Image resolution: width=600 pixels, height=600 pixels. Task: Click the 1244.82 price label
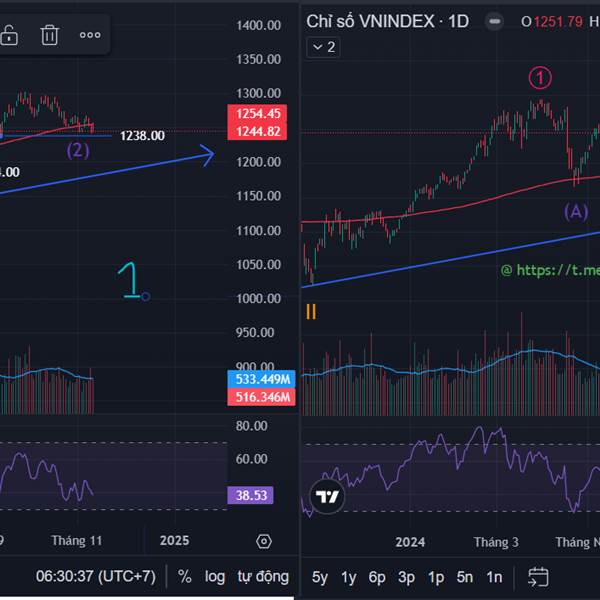[257, 131]
